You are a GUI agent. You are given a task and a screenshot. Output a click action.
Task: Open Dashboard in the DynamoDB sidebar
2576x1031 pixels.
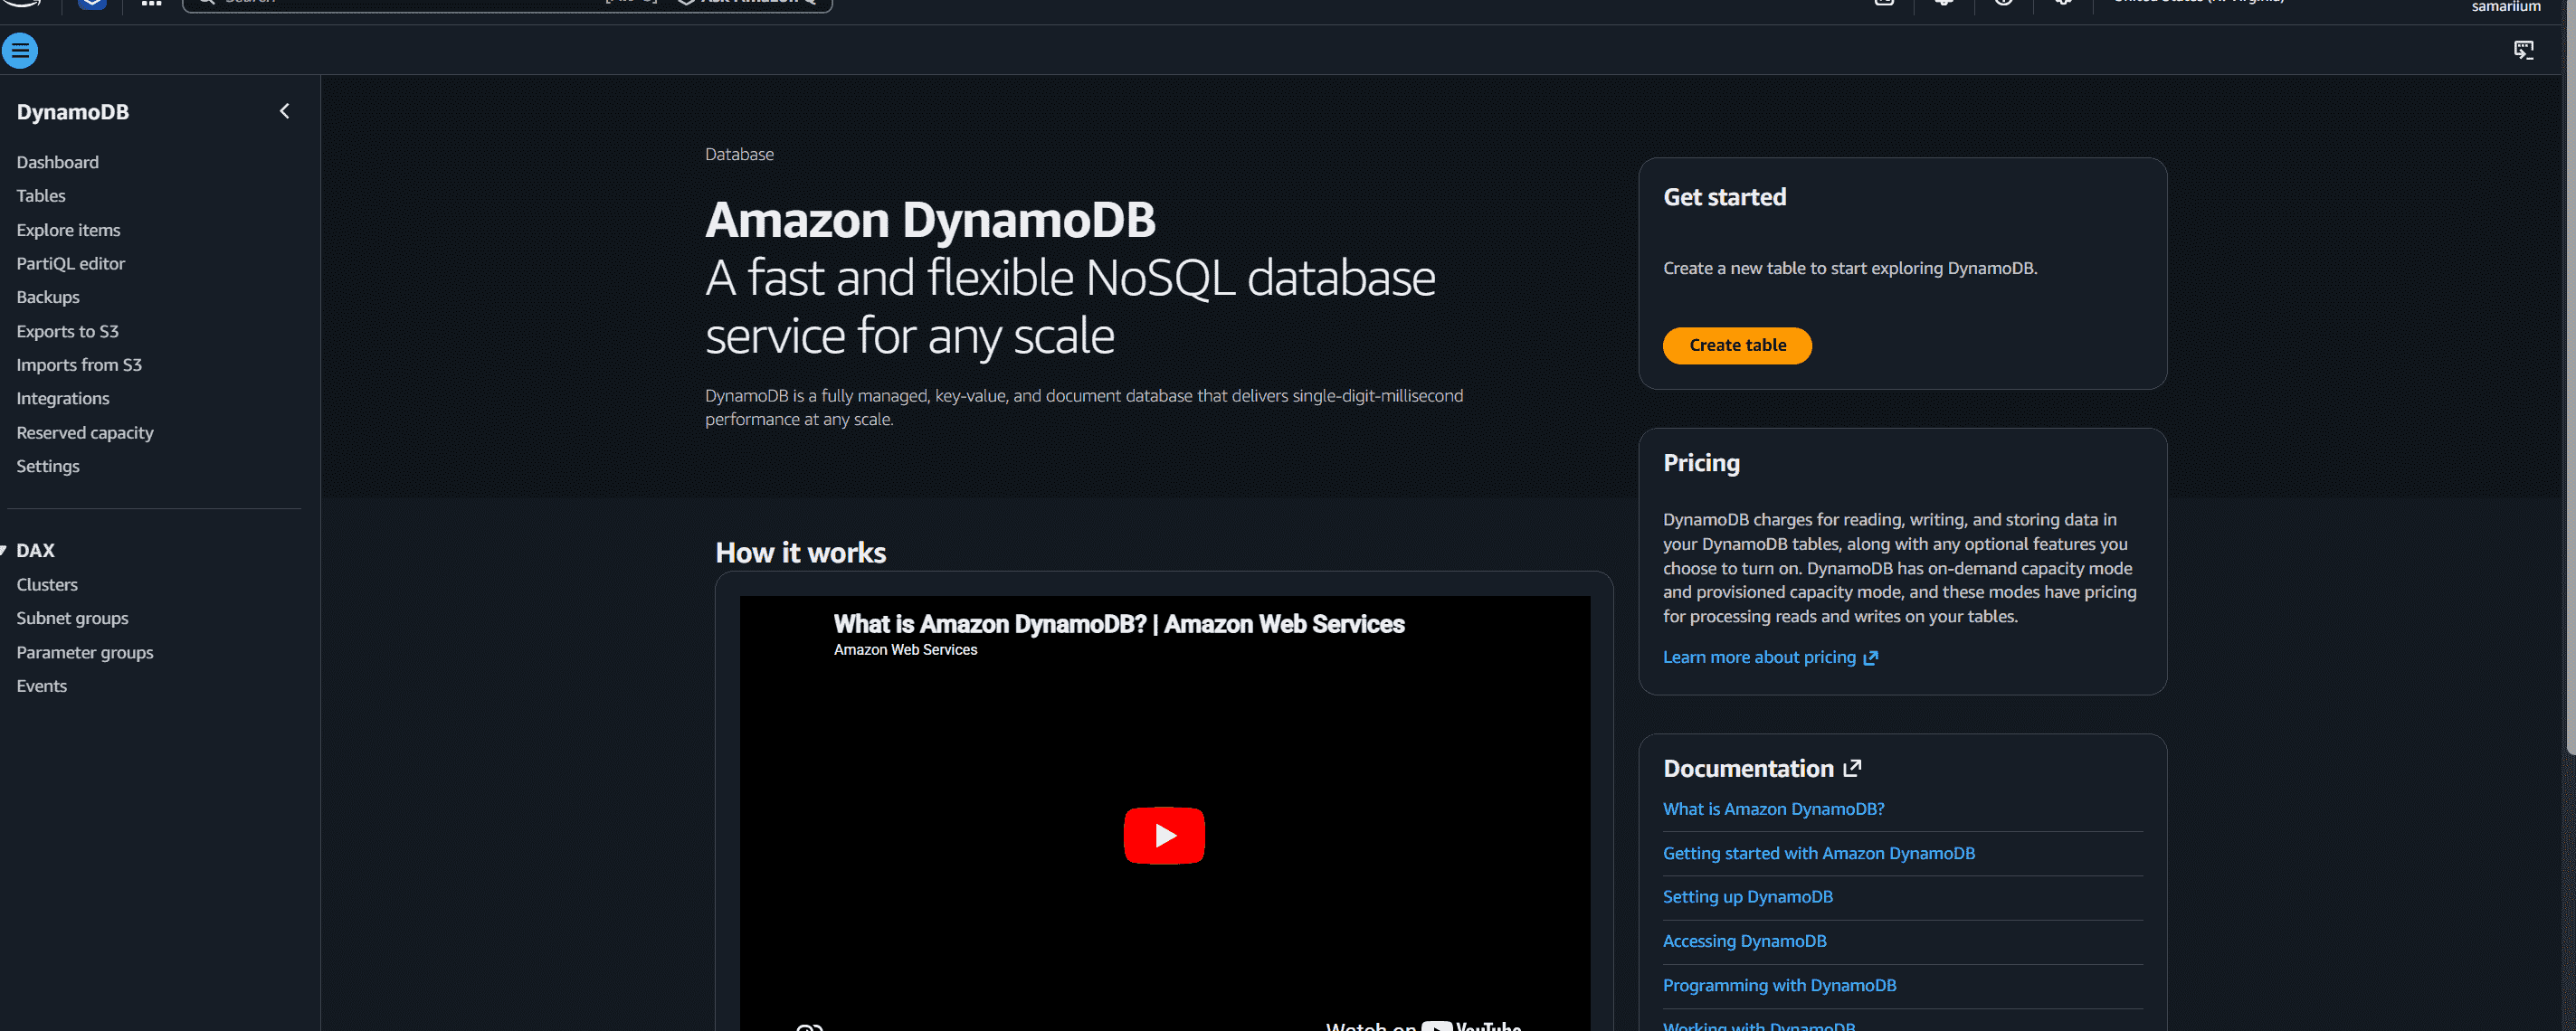57,162
